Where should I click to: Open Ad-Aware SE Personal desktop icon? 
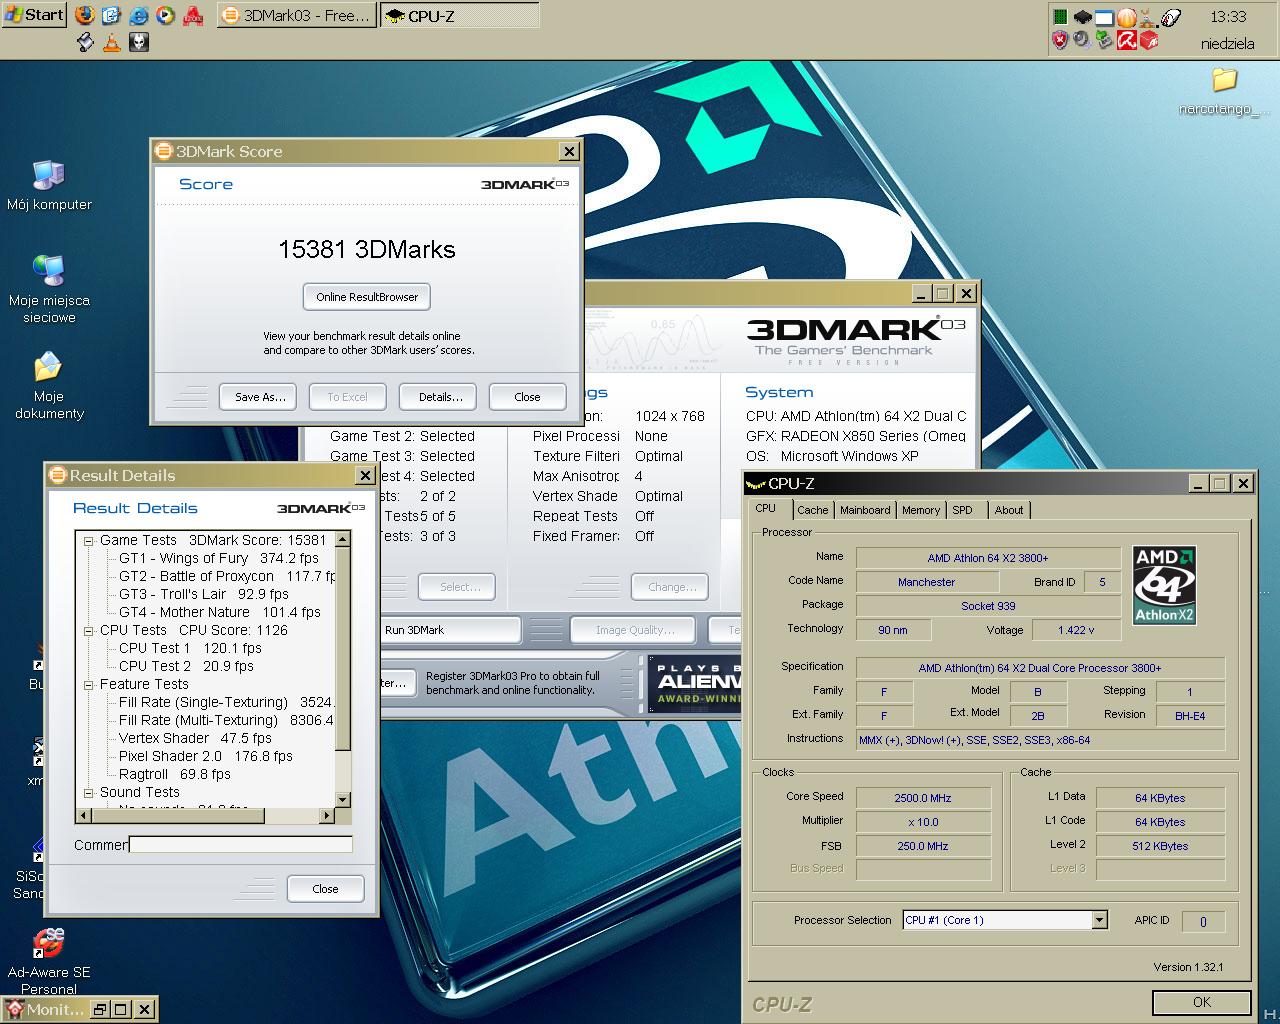(x=49, y=962)
